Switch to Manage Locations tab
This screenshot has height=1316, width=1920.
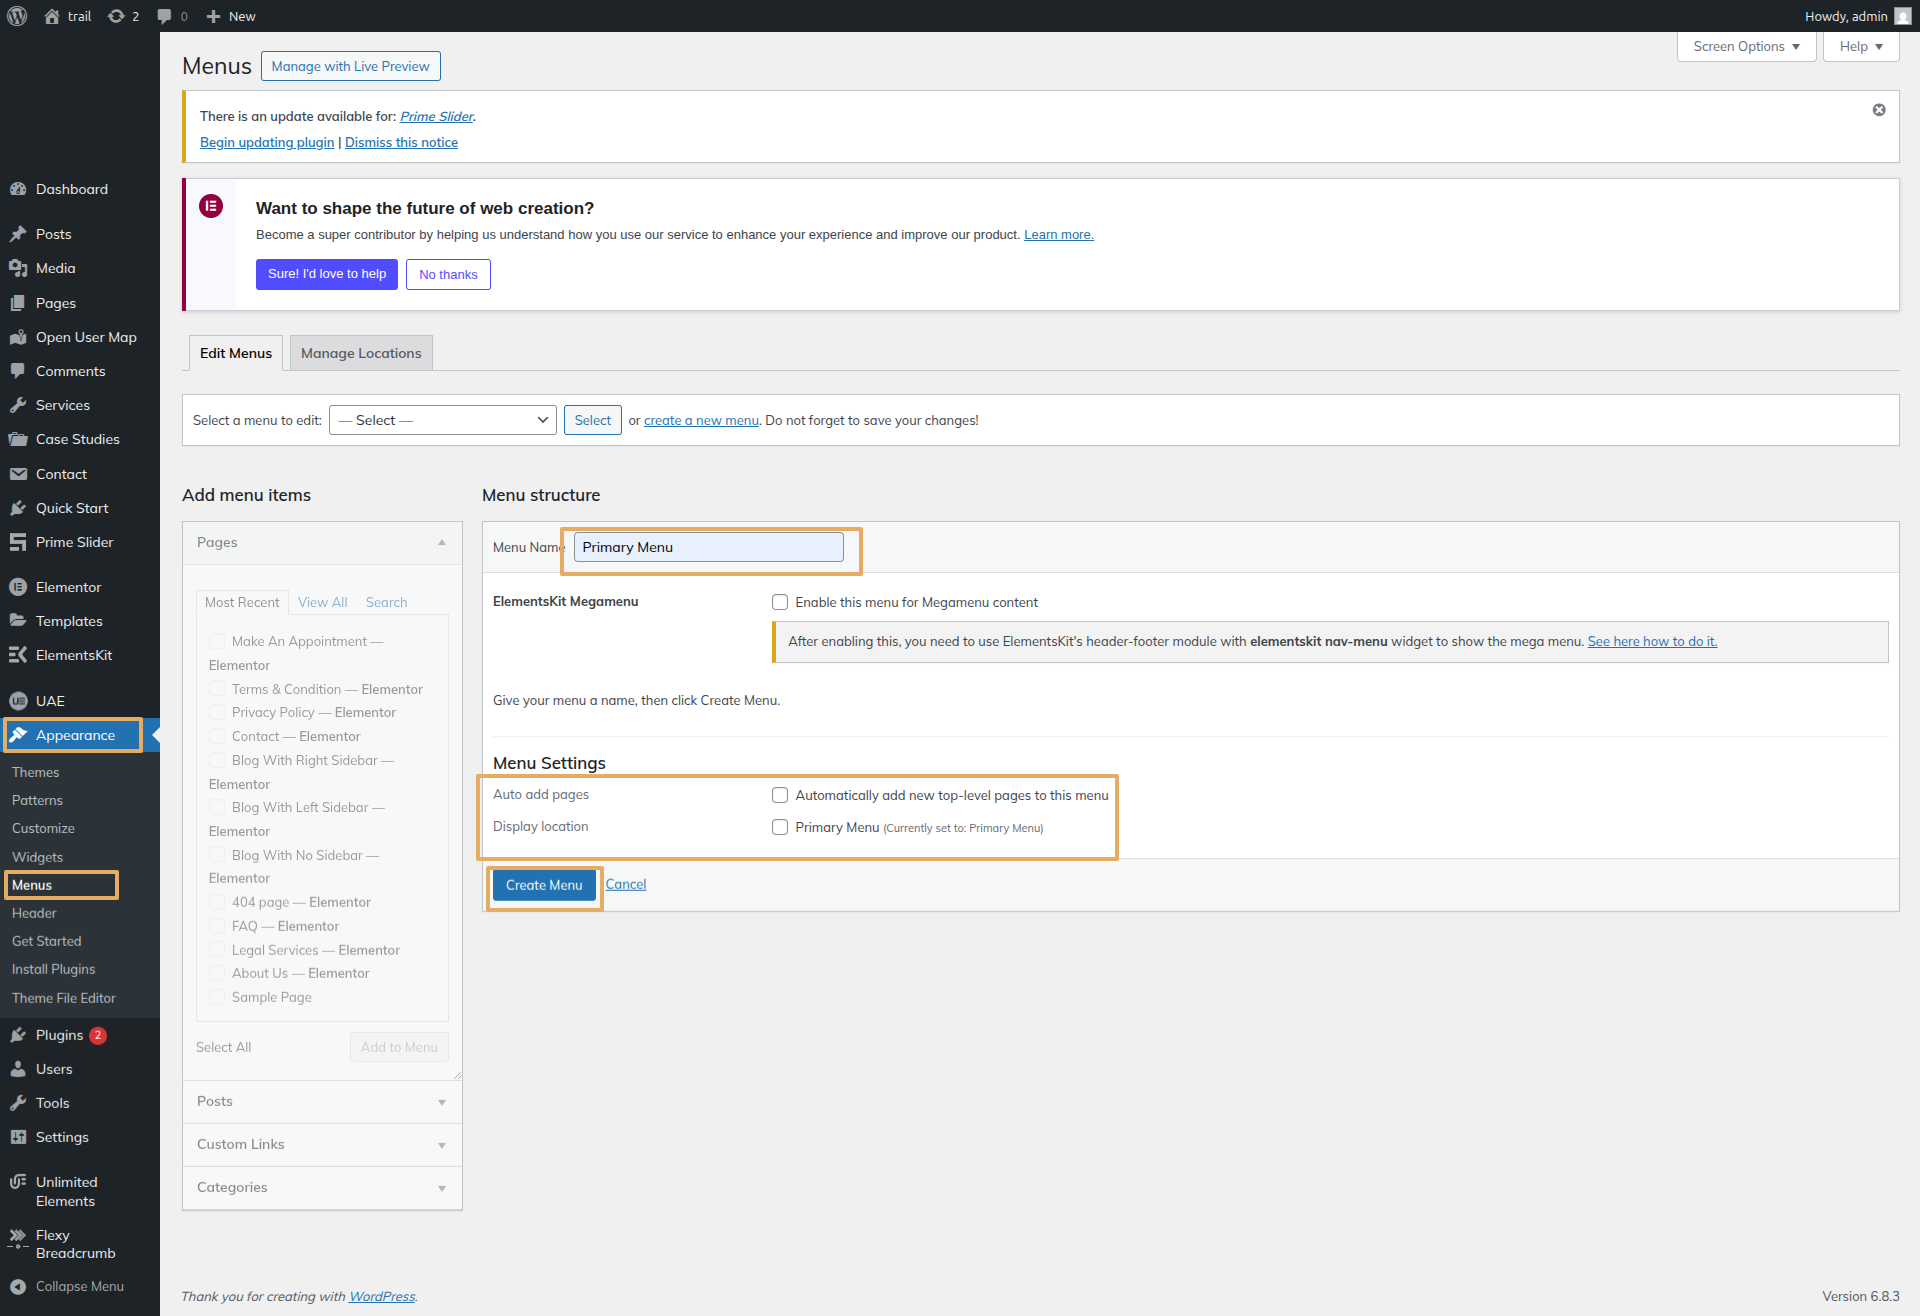pos(361,353)
